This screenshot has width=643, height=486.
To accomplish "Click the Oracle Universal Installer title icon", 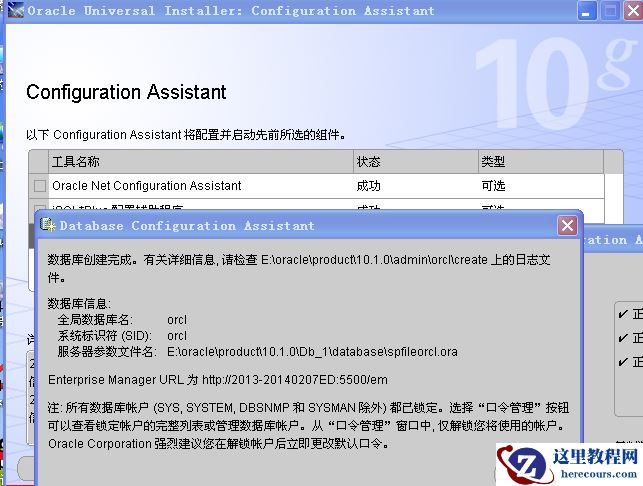I will [x=16, y=10].
